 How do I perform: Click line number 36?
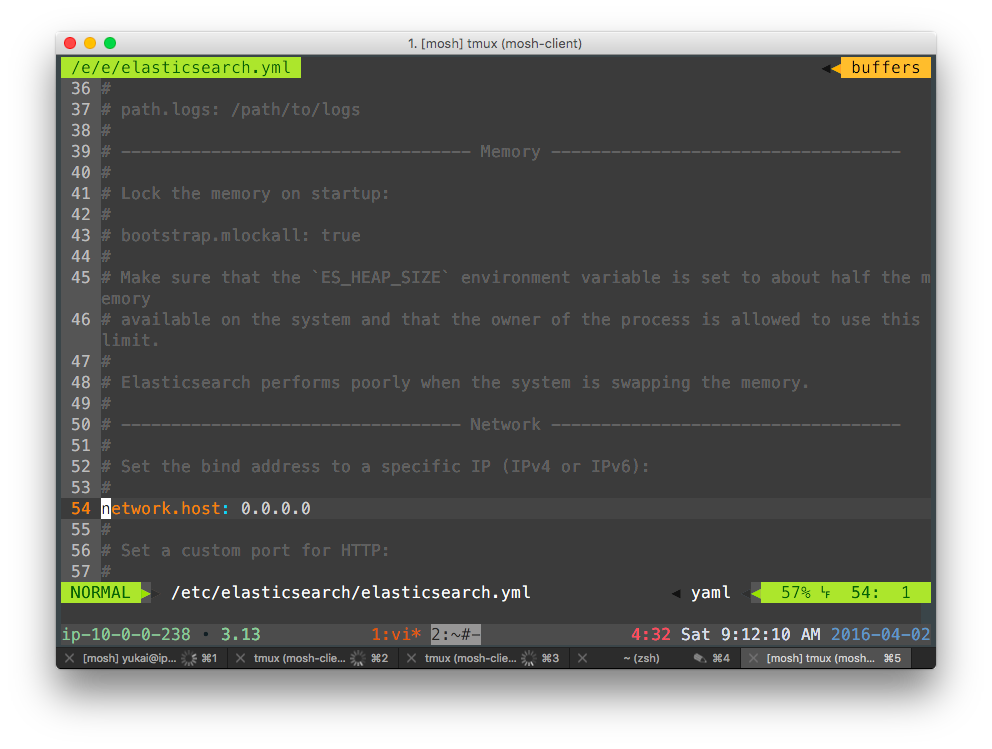(x=80, y=89)
